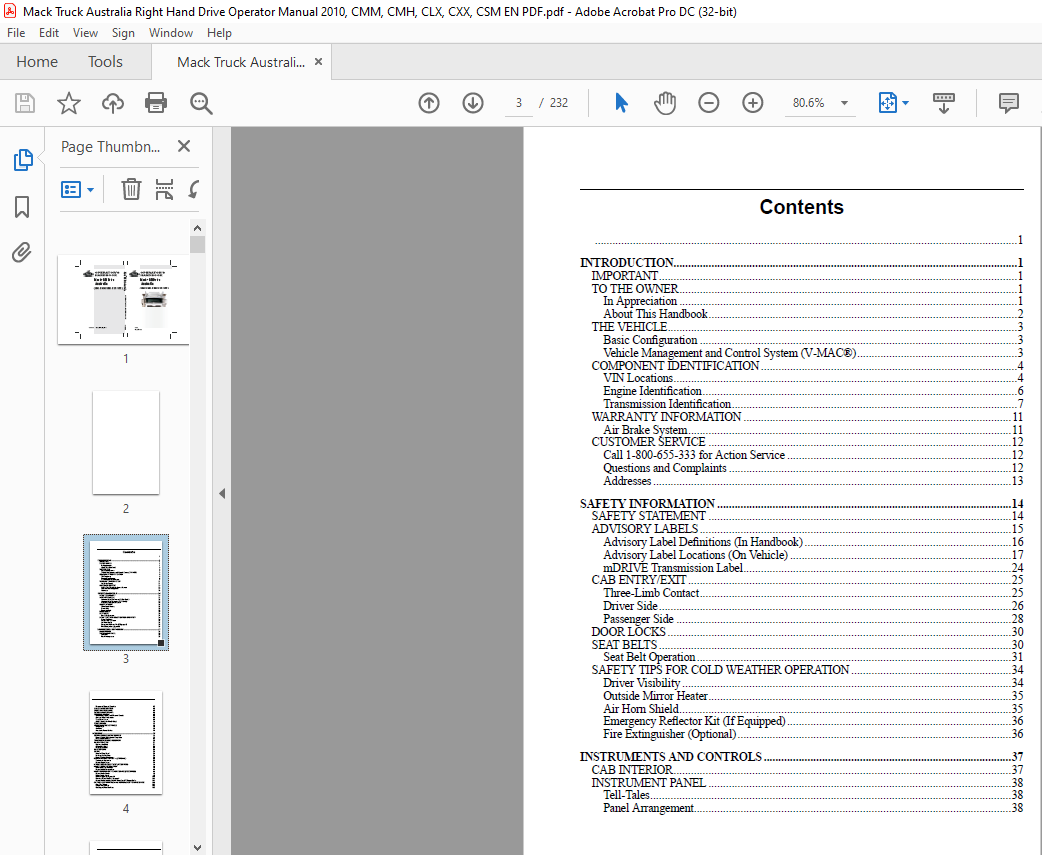Upload the file with the cloud icon

112,103
